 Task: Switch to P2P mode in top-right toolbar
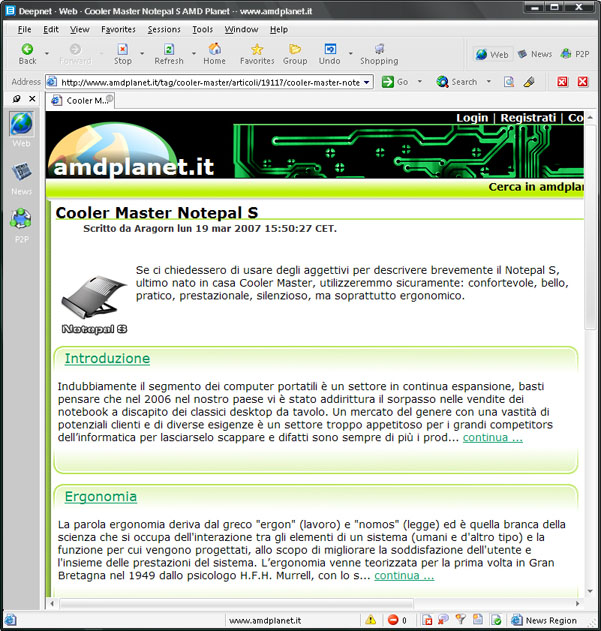575,54
